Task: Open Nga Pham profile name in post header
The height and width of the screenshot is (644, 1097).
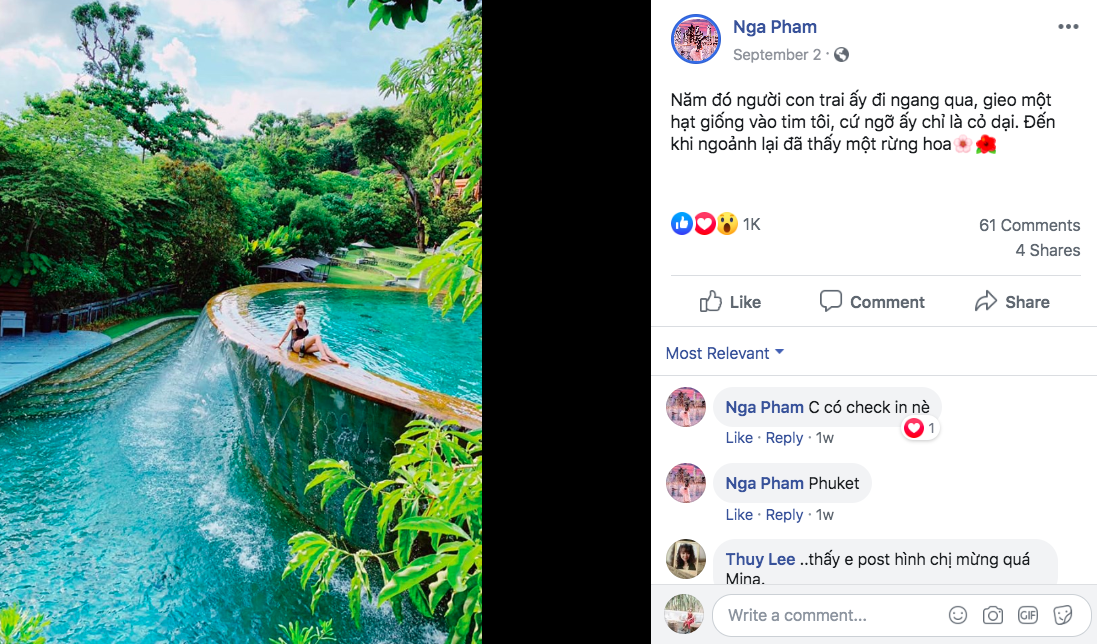Action: pos(774,27)
